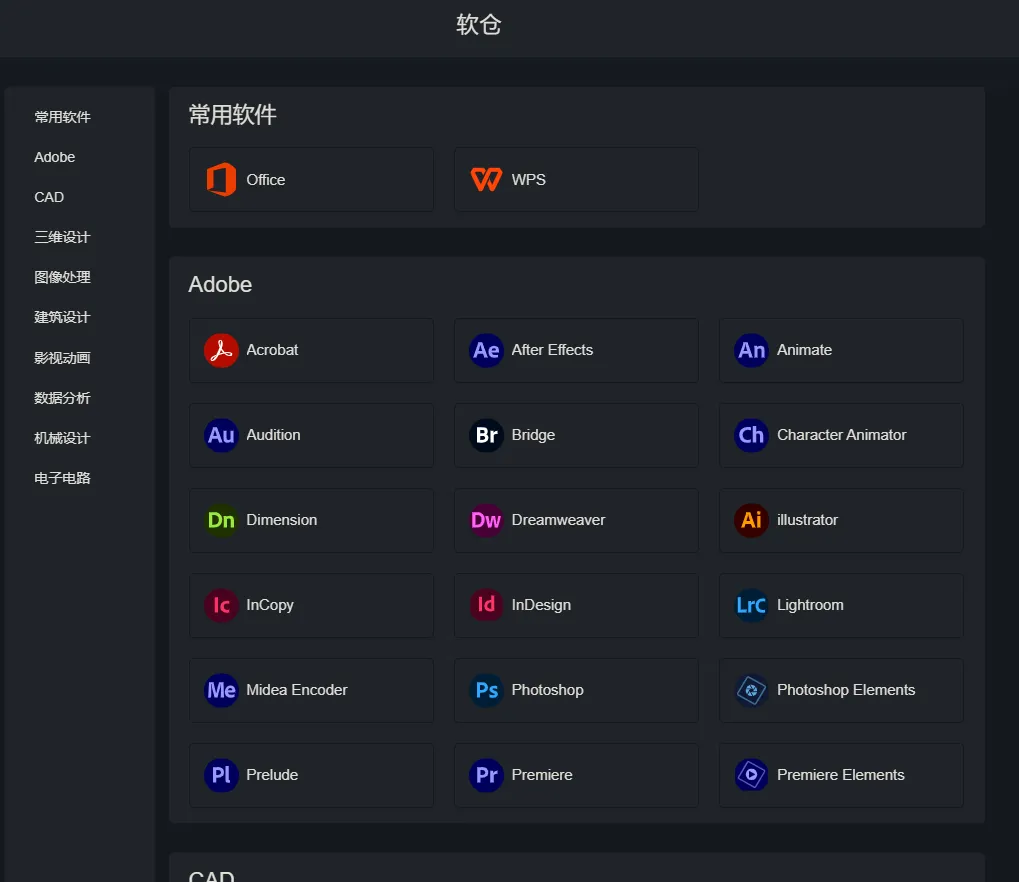
Task: Open 图像处理 sidebar category
Action: click(x=62, y=278)
